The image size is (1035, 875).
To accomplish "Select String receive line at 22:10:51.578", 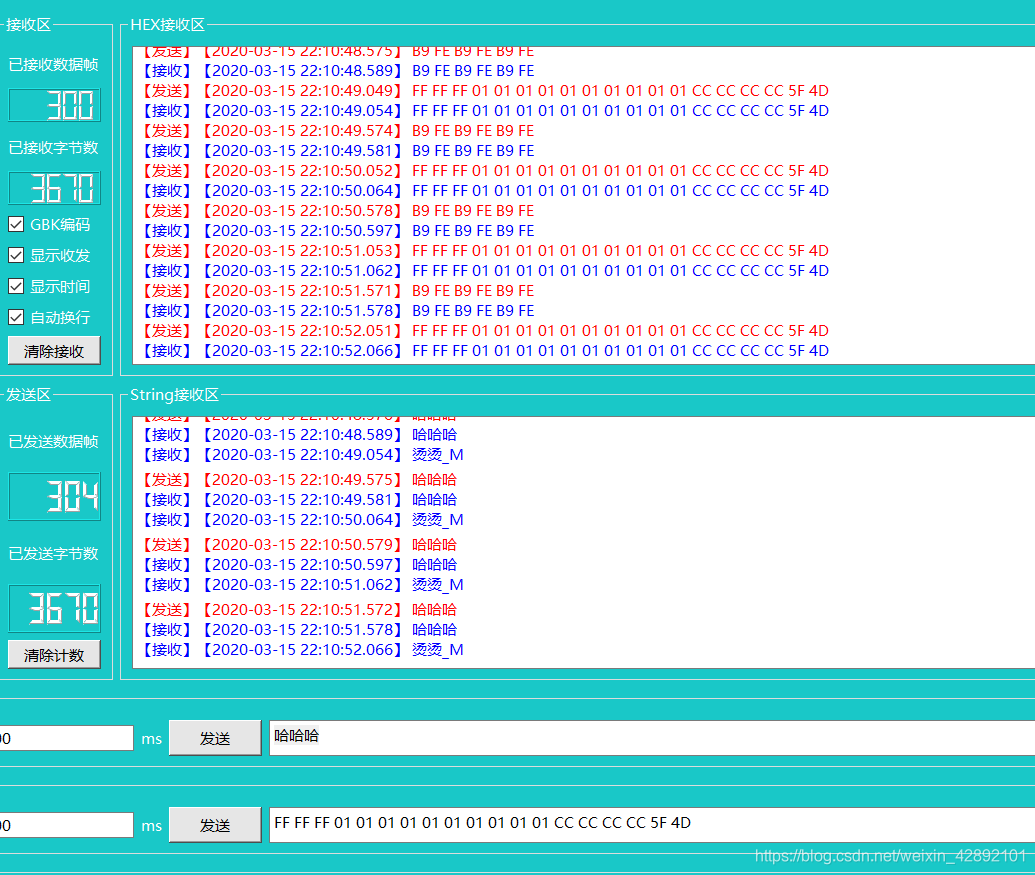I will (300, 630).
